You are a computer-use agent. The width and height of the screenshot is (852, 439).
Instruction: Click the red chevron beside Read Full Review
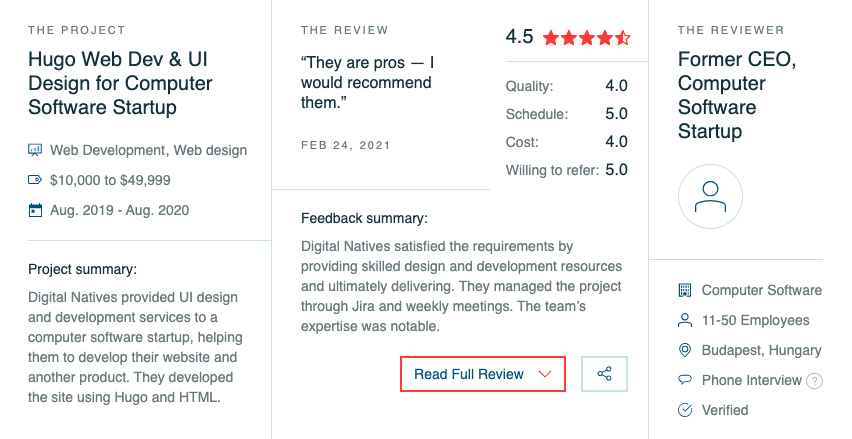click(x=544, y=374)
